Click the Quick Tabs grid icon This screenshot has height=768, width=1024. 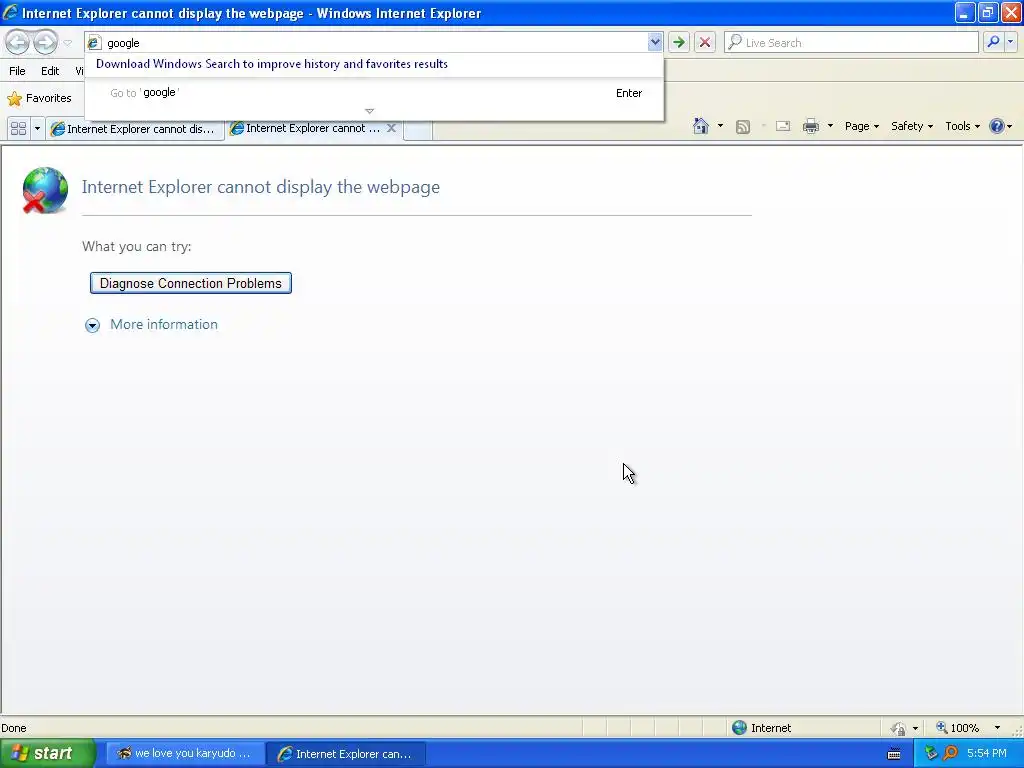click(x=18, y=129)
